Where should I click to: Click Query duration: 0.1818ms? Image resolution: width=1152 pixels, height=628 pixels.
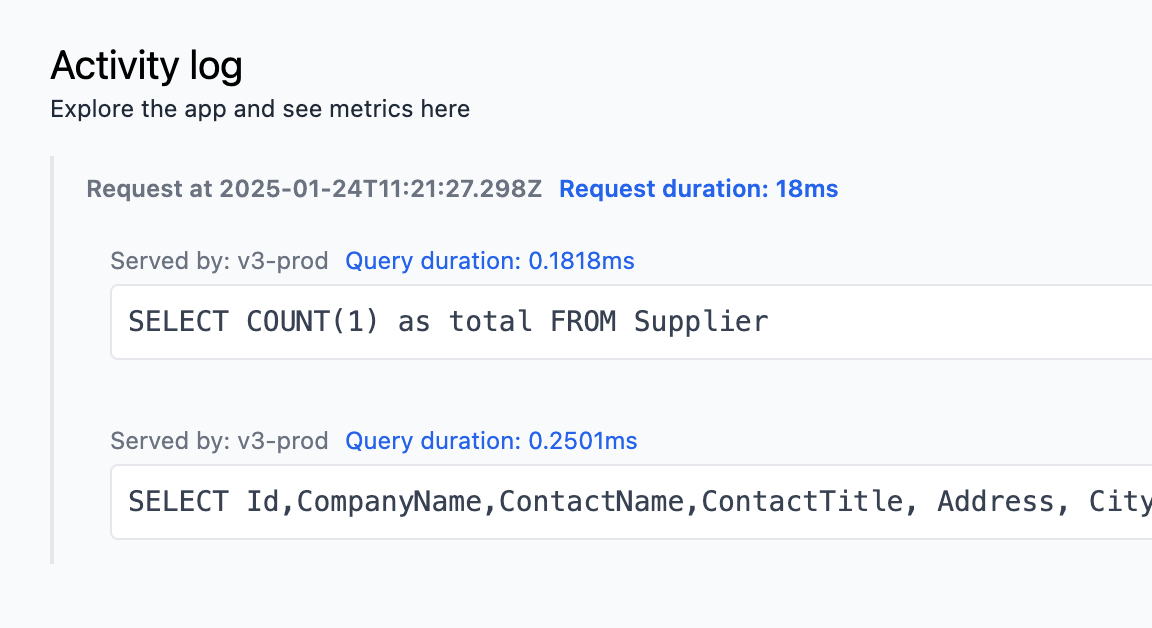490,261
